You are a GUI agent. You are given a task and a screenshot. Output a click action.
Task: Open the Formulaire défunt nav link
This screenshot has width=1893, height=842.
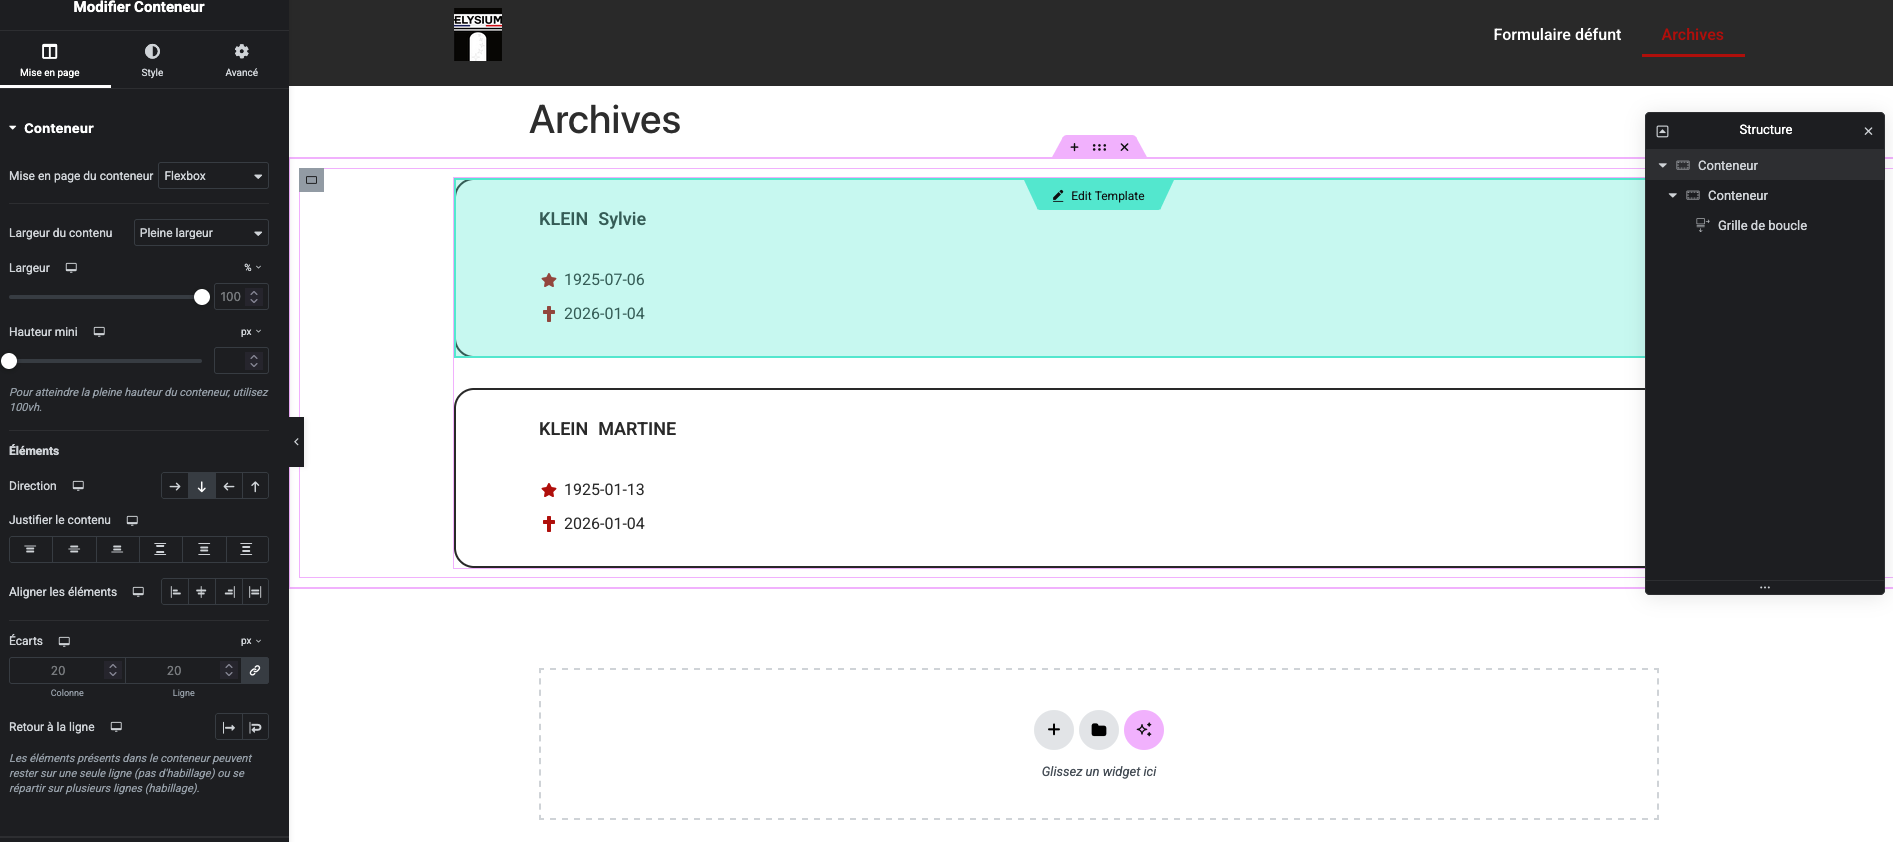point(1556,35)
